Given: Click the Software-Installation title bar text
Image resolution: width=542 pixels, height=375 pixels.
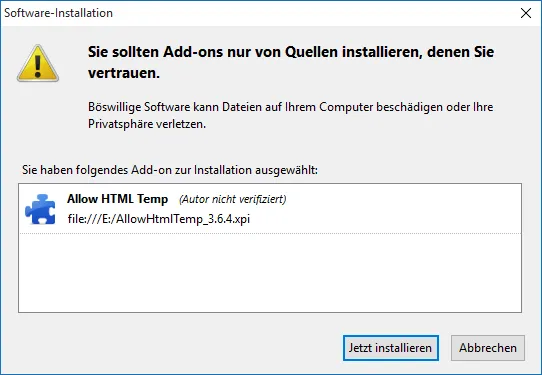Looking at the screenshot, I should pyautogui.click(x=58, y=13).
